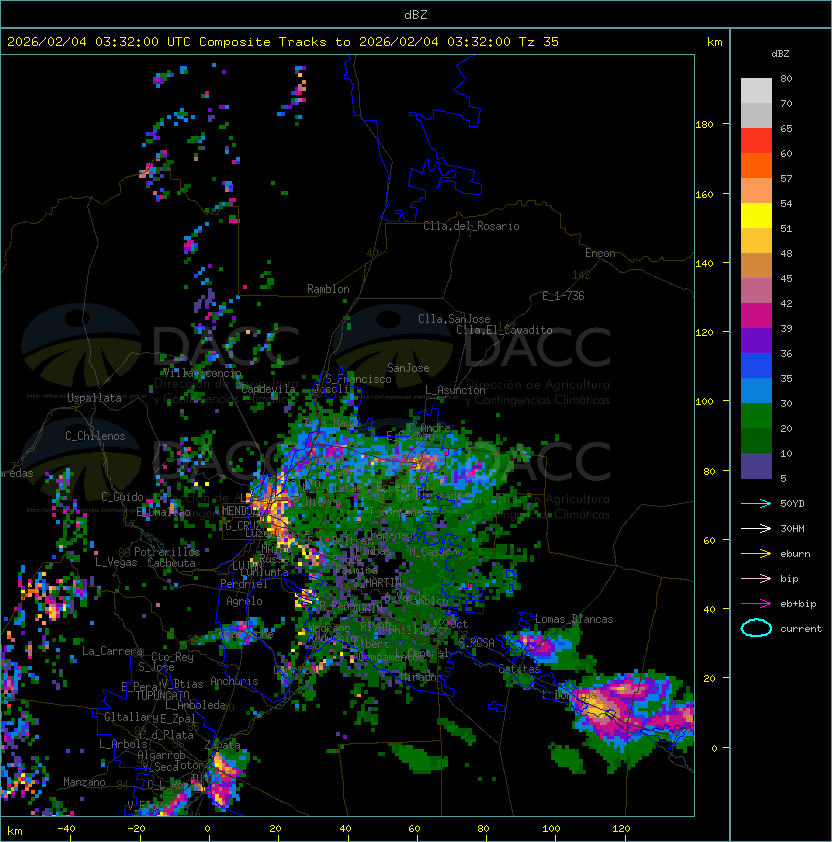832x842 pixels.
Task: Select the bright yellow swatch in dBZ scale
Action: coord(756,215)
